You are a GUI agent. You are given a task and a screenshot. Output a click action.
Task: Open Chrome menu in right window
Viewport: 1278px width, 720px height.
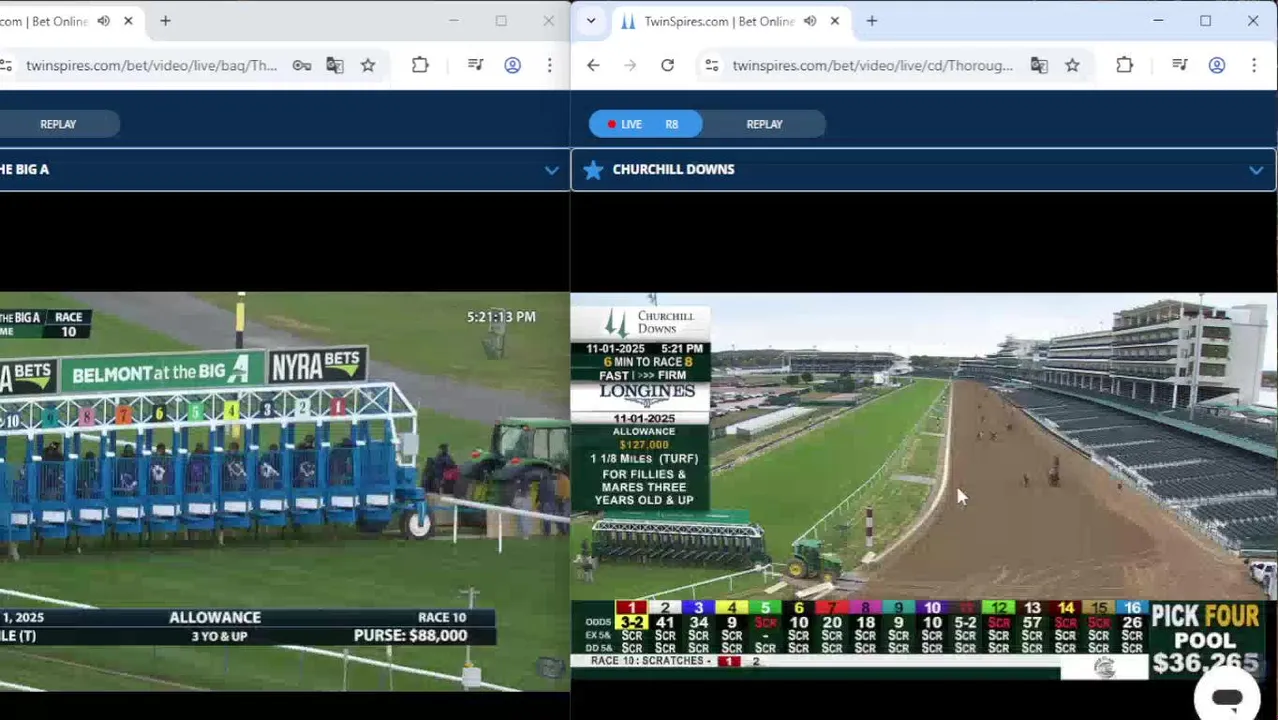pyautogui.click(x=1254, y=65)
